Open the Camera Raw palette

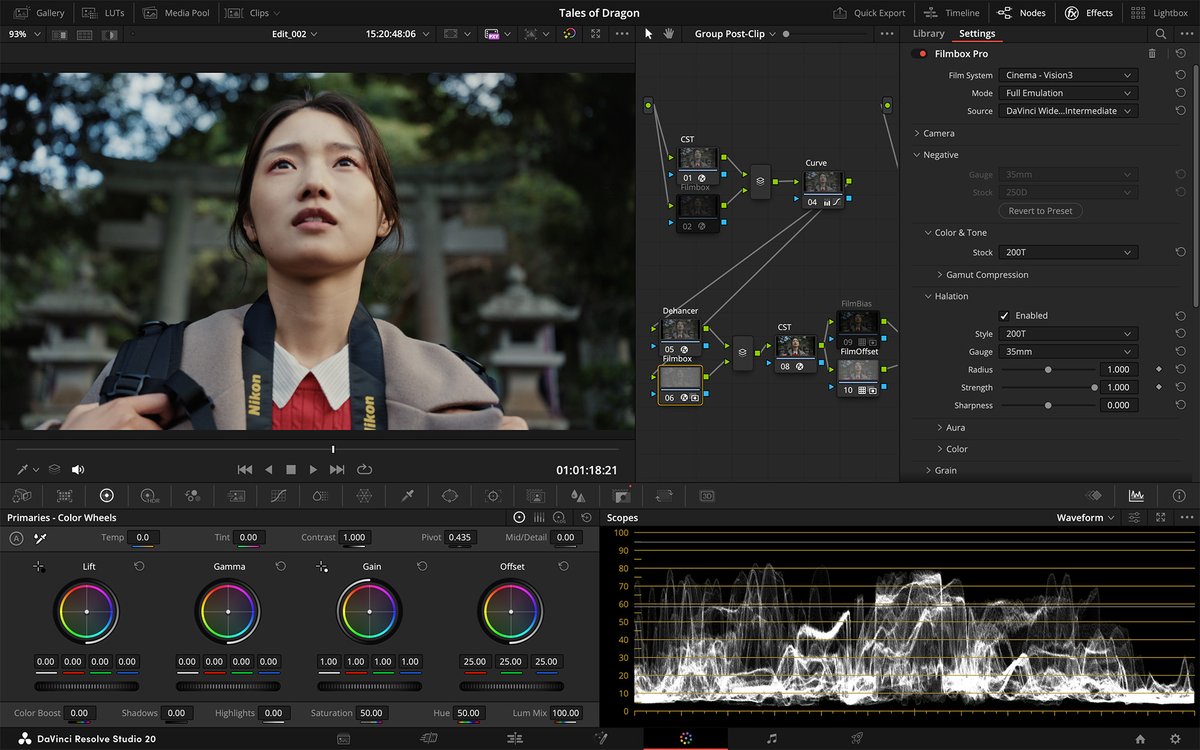coord(21,495)
